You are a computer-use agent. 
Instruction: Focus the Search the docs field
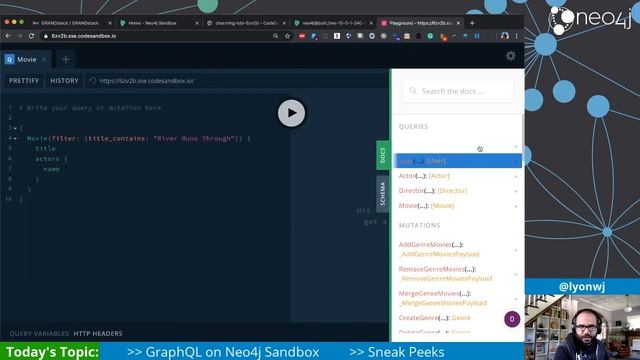tap(458, 91)
